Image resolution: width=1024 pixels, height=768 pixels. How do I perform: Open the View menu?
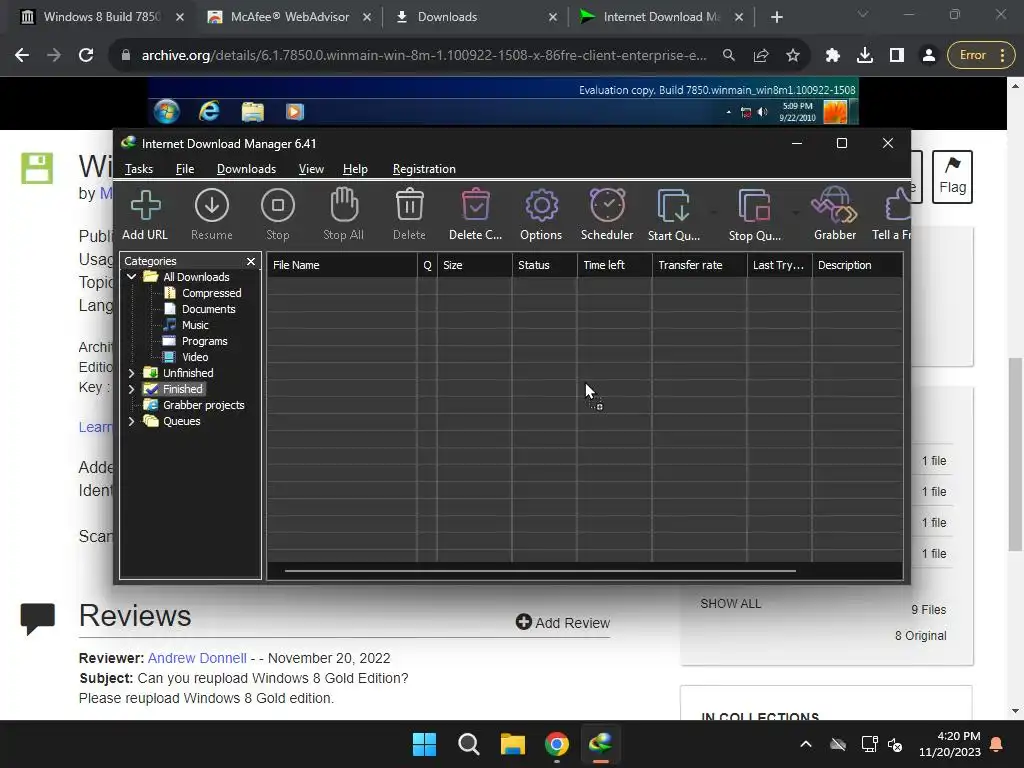311,169
